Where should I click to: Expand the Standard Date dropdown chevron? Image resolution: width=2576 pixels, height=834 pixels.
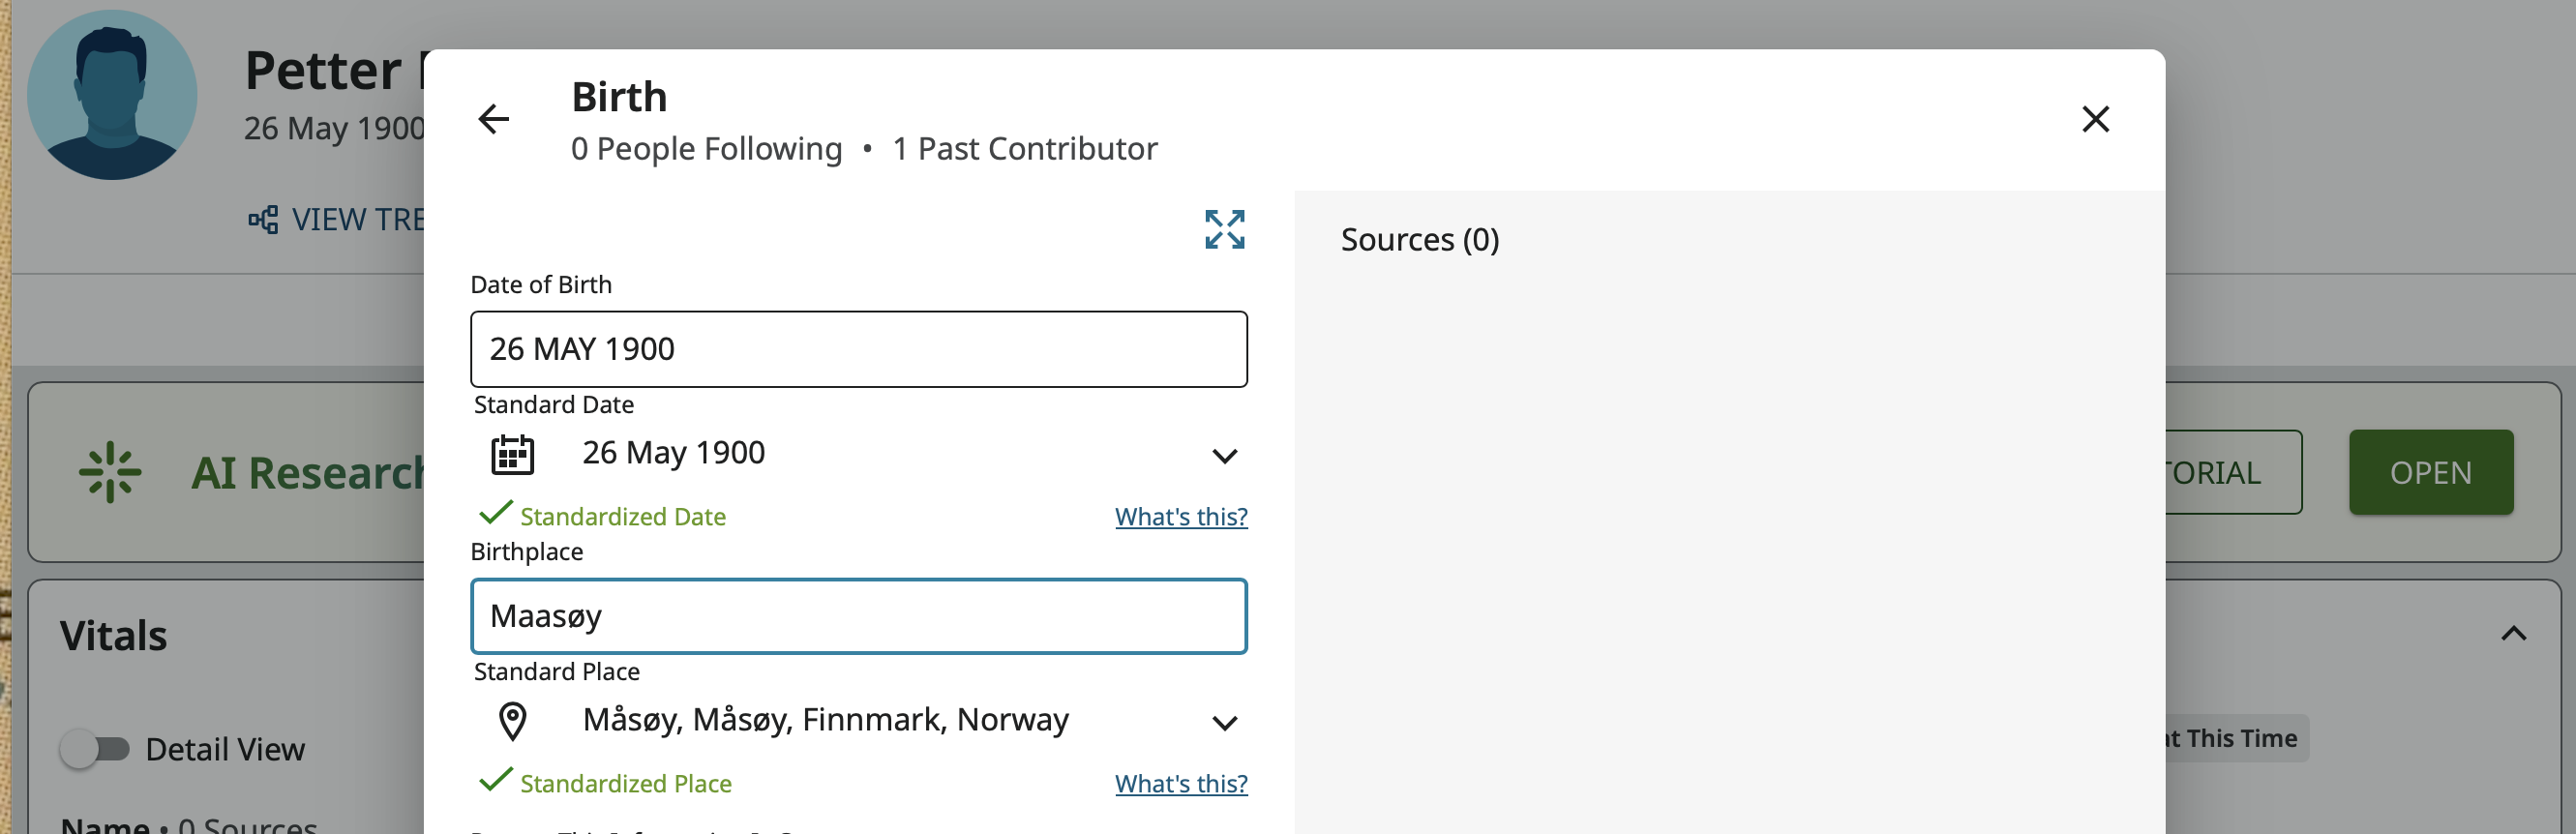pyautogui.click(x=1224, y=457)
